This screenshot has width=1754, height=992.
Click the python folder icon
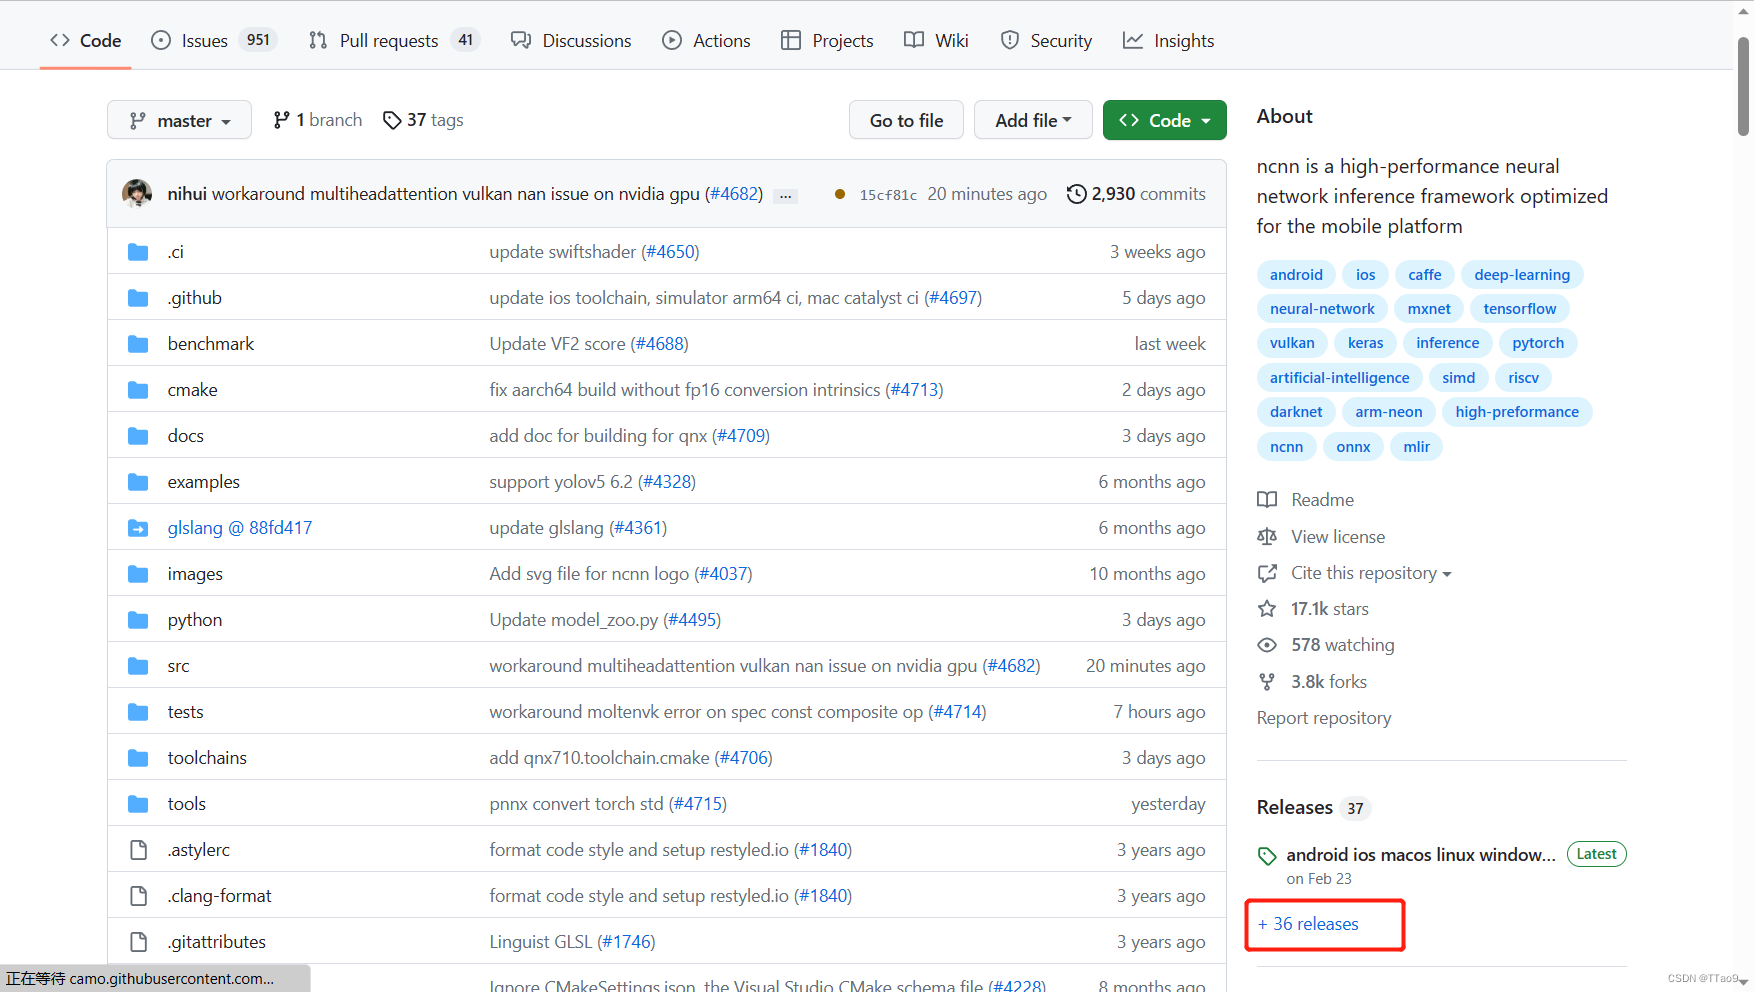138,620
